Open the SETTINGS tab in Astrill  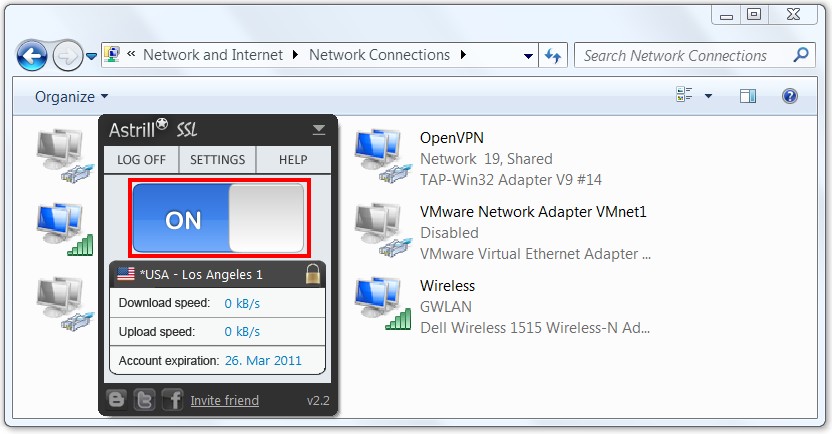(x=218, y=160)
